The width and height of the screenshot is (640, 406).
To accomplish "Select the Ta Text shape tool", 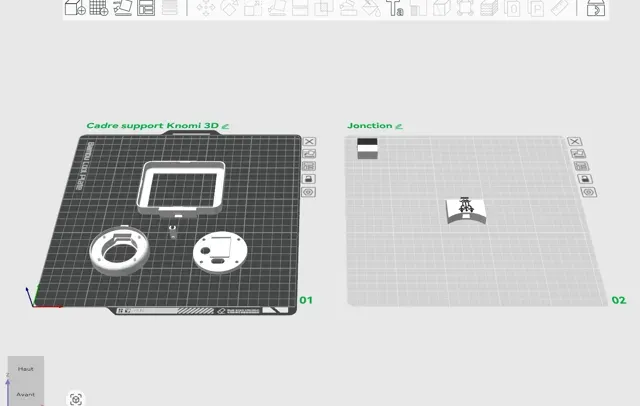I will 395,7.
